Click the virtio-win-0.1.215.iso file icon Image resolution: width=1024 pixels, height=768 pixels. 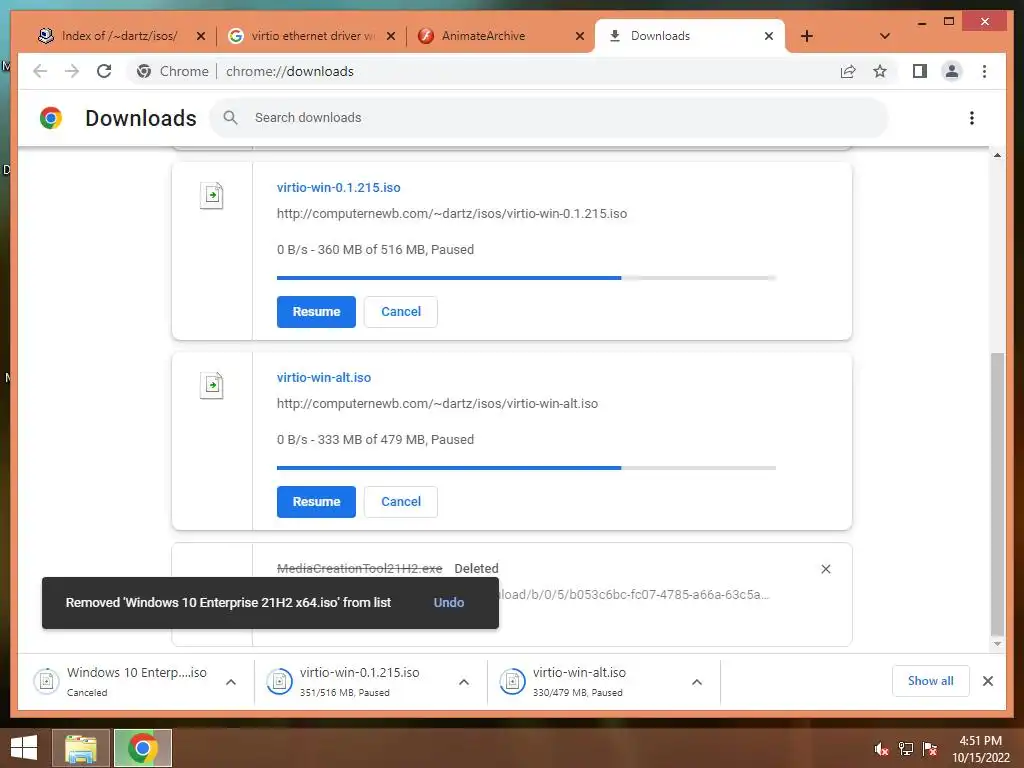pyautogui.click(x=212, y=195)
